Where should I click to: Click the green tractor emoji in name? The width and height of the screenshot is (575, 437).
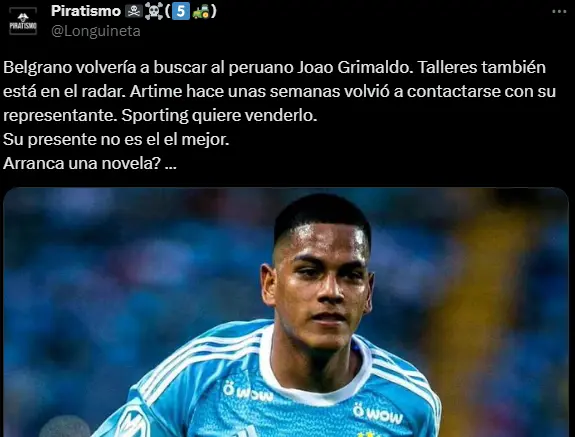[201, 12]
